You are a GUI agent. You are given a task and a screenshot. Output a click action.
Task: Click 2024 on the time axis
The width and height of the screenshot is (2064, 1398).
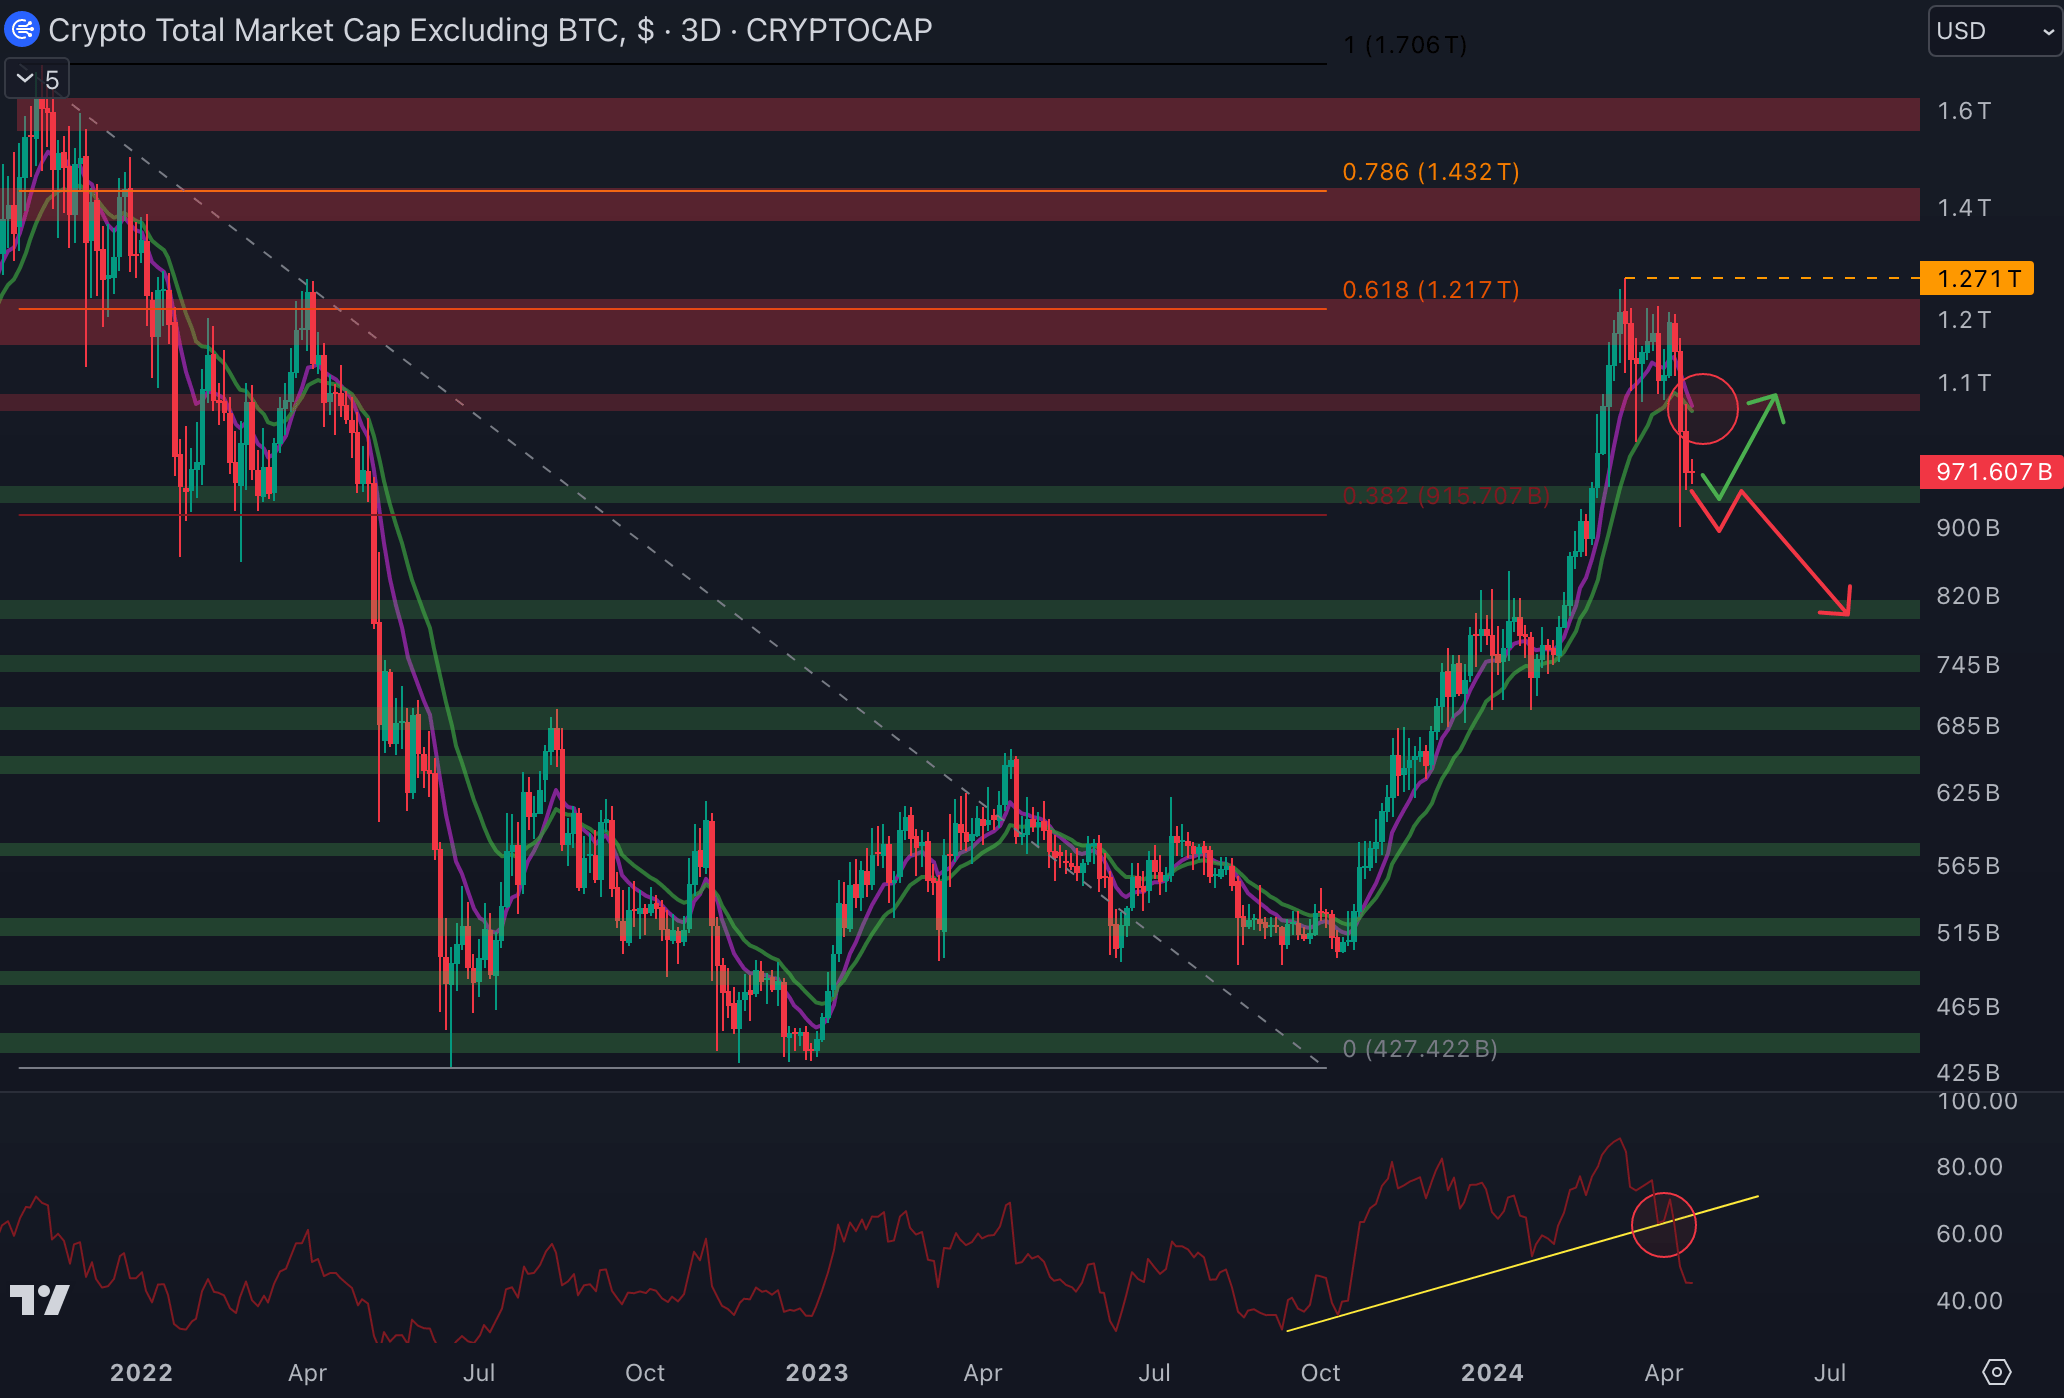(1491, 1372)
